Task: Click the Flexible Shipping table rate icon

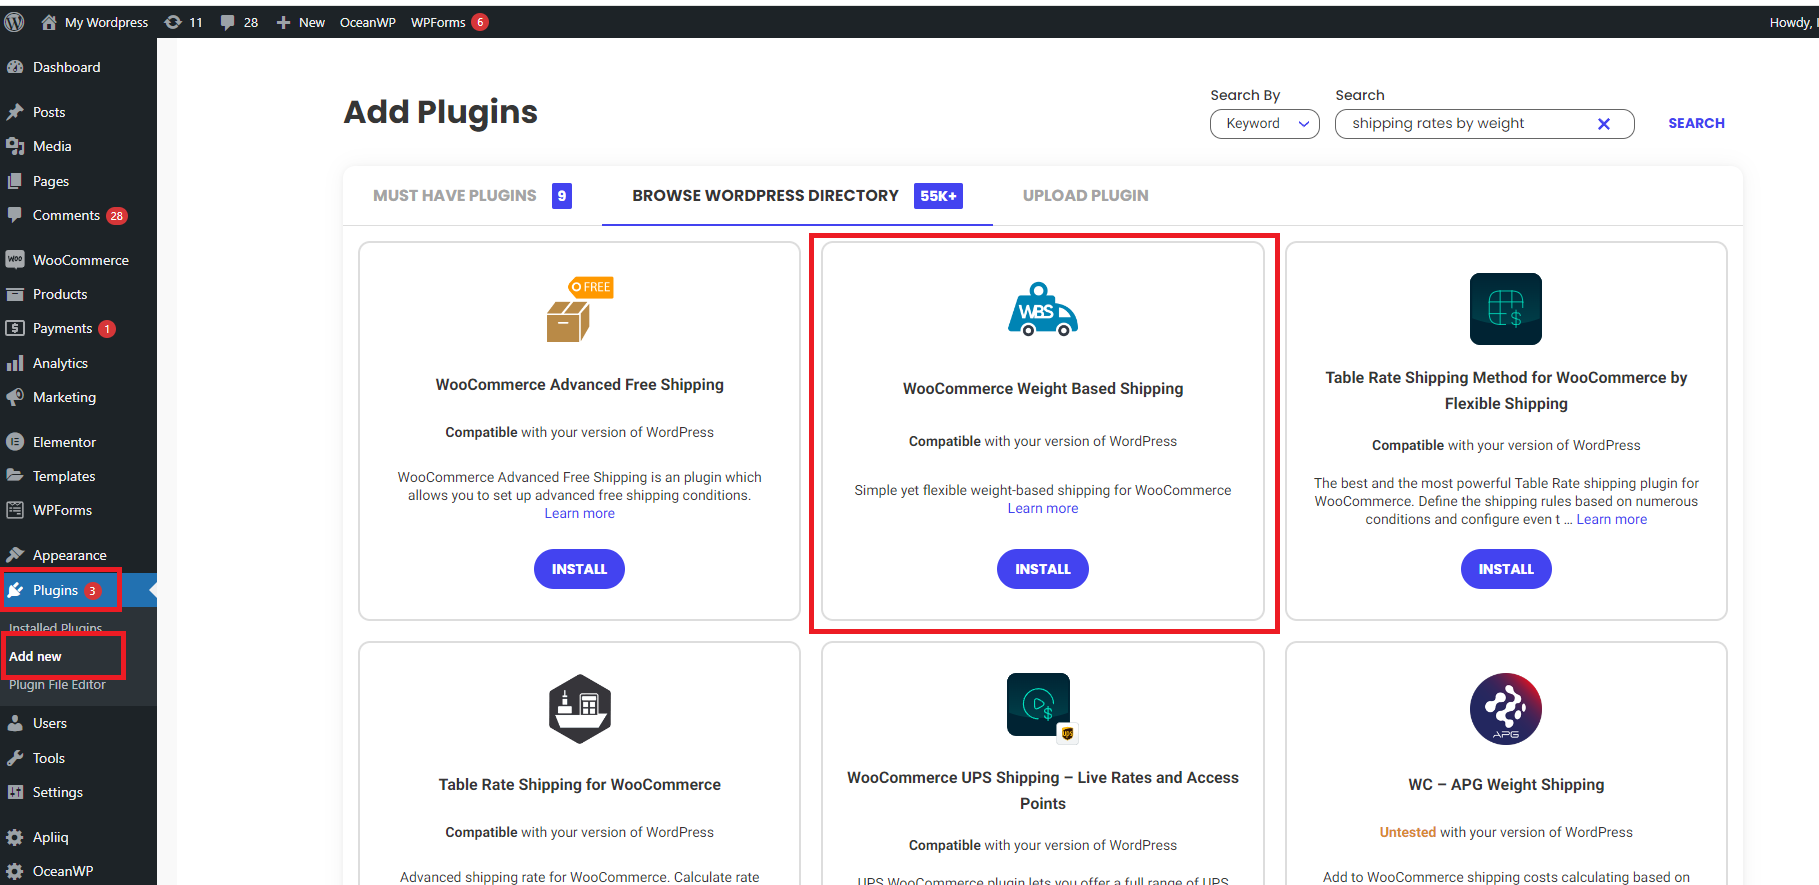Action: tap(1506, 309)
